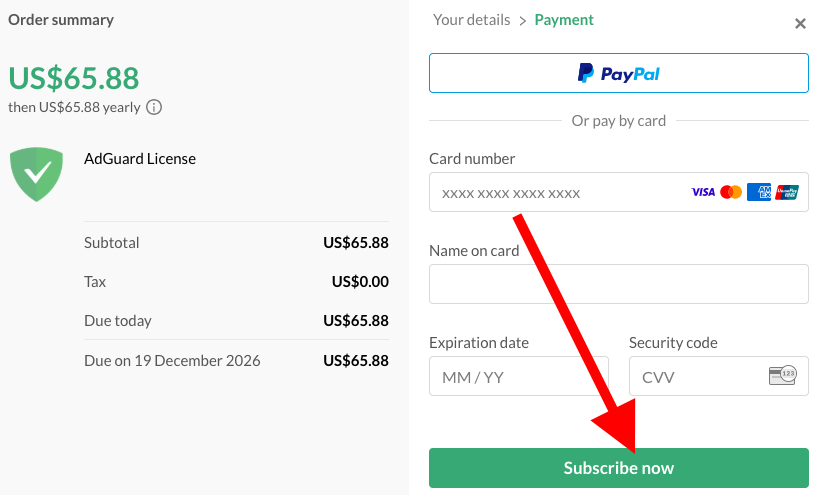Go back to Your details step
Image resolution: width=819 pixels, height=495 pixels.
coord(470,20)
